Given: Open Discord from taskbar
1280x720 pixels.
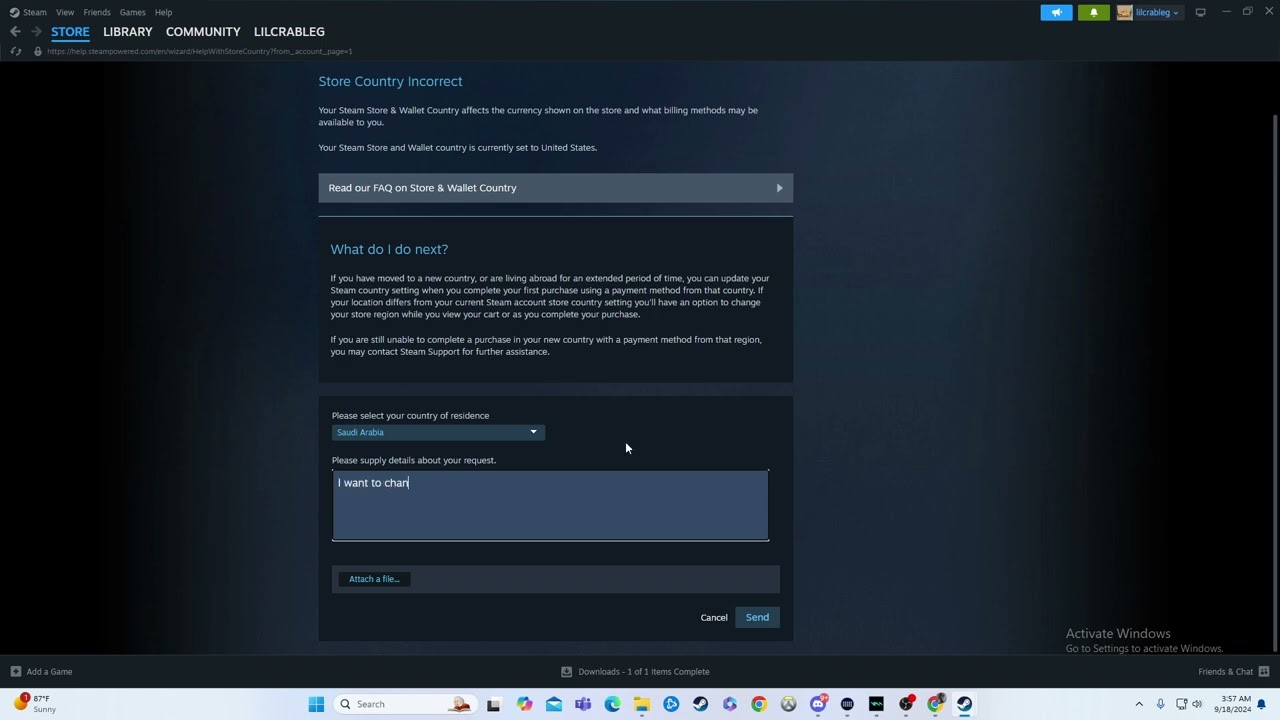Looking at the screenshot, I should [x=818, y=704].
